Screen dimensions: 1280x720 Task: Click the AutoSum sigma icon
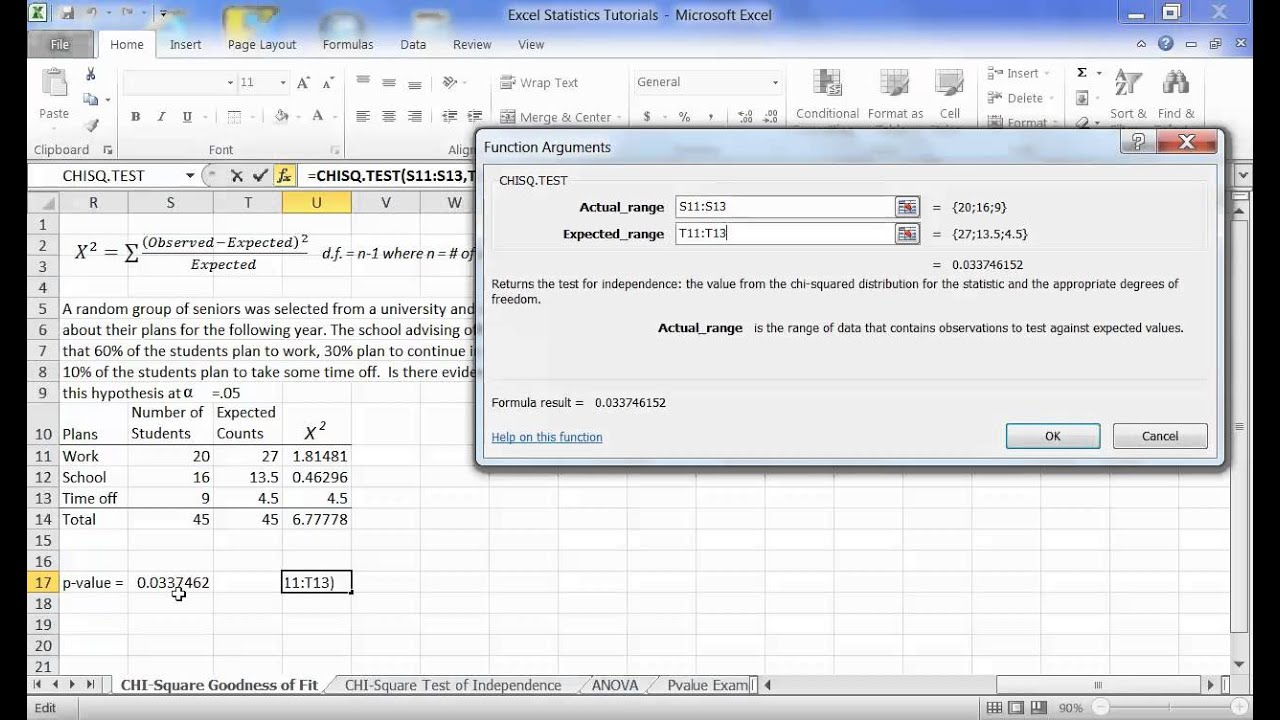coord(1082,73)
